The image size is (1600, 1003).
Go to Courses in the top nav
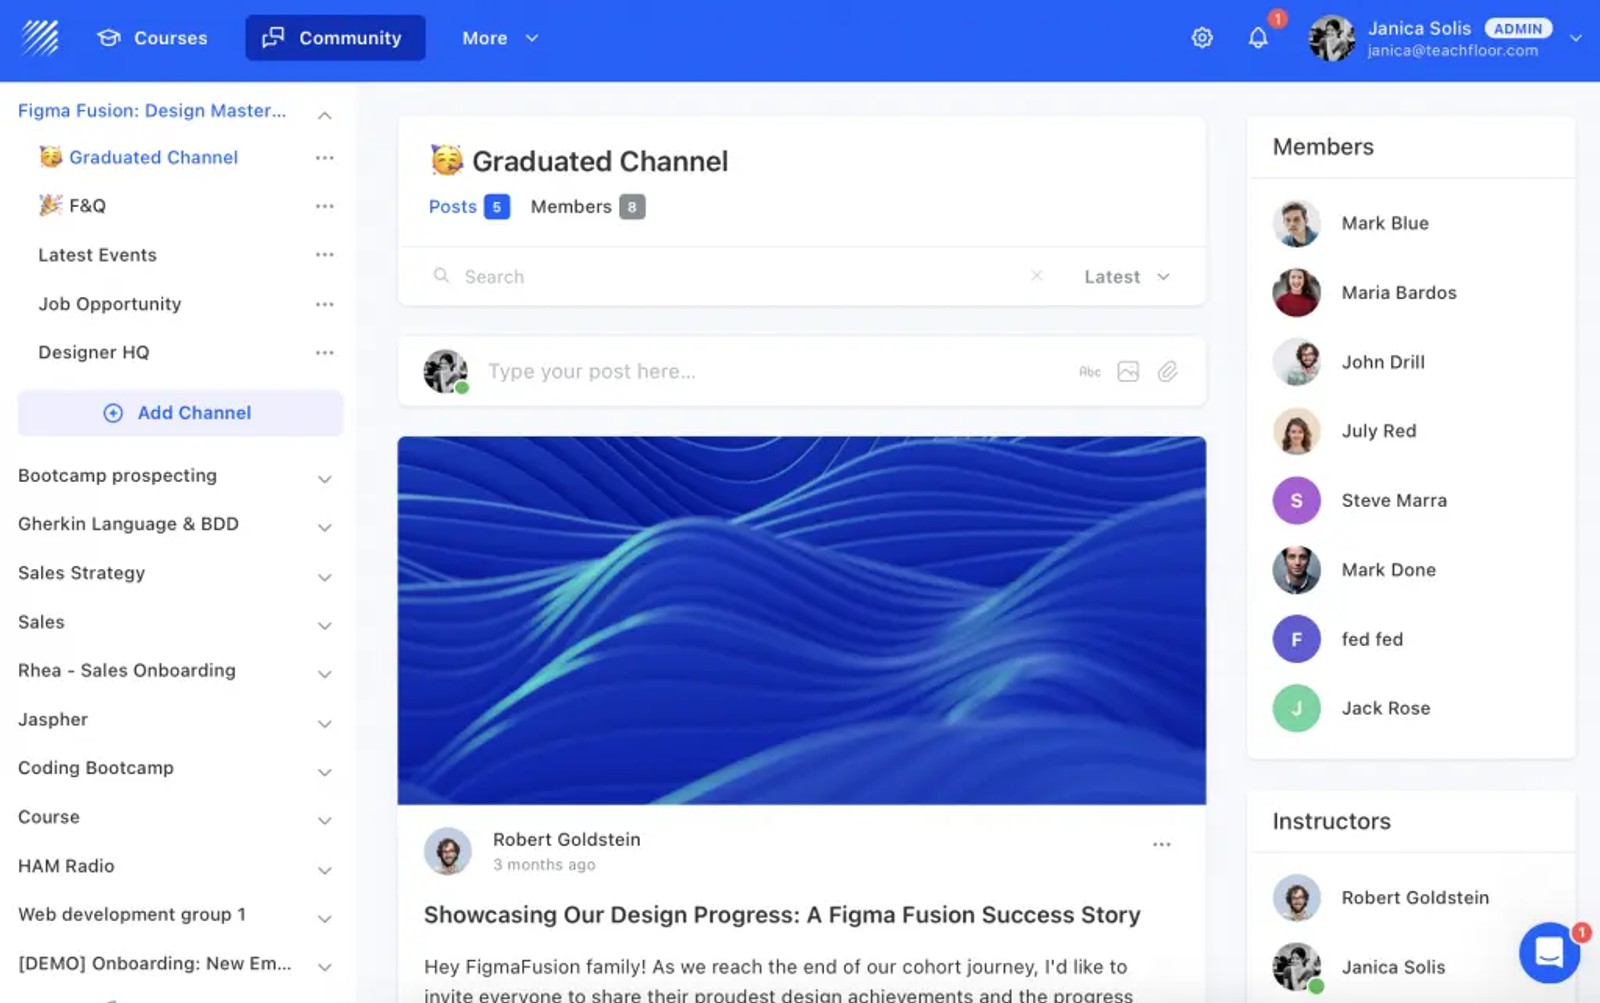(x=152, y=38)
